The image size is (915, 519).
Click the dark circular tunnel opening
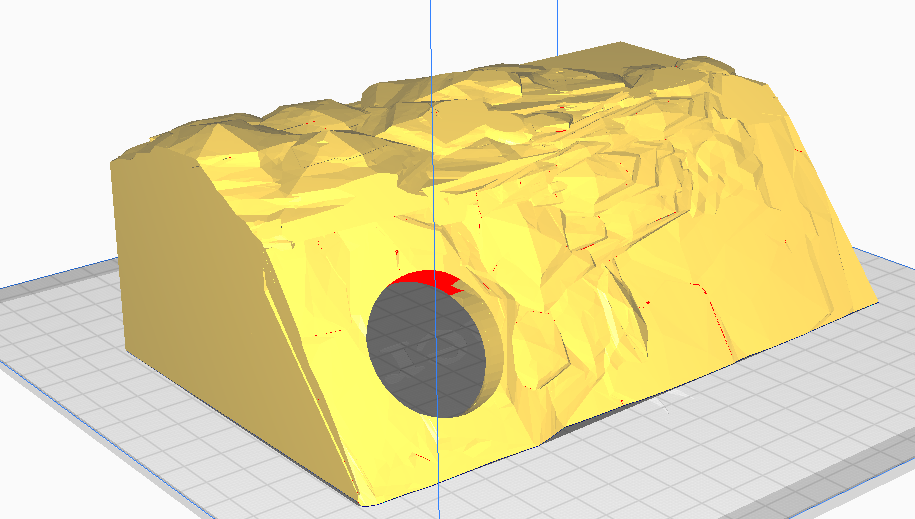coord(426,349)
